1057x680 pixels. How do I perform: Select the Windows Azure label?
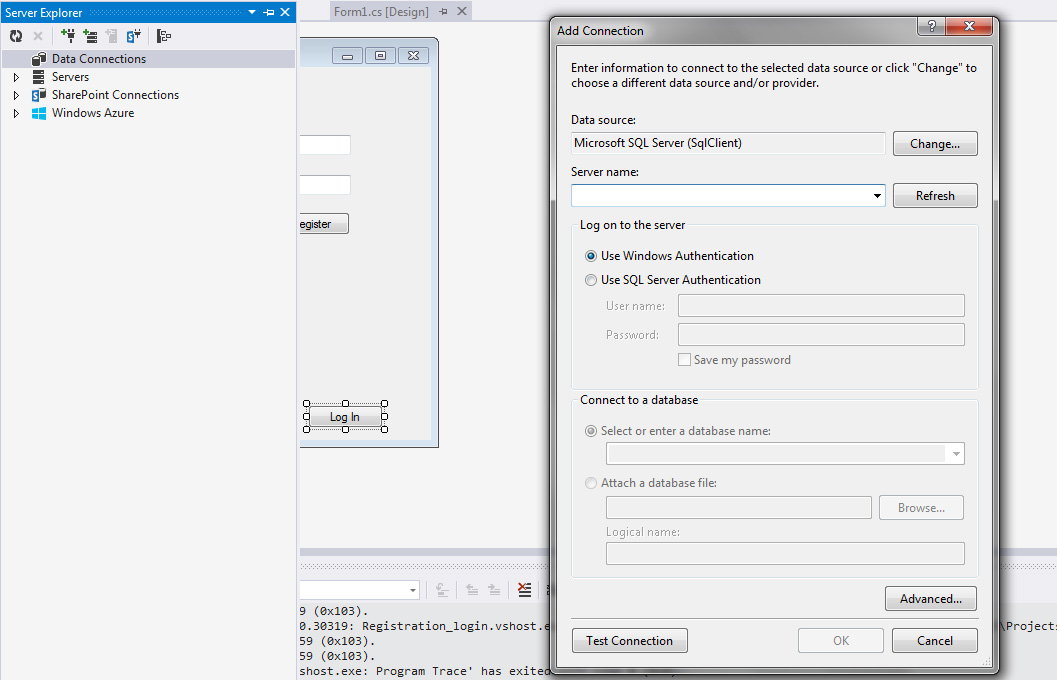93,113
